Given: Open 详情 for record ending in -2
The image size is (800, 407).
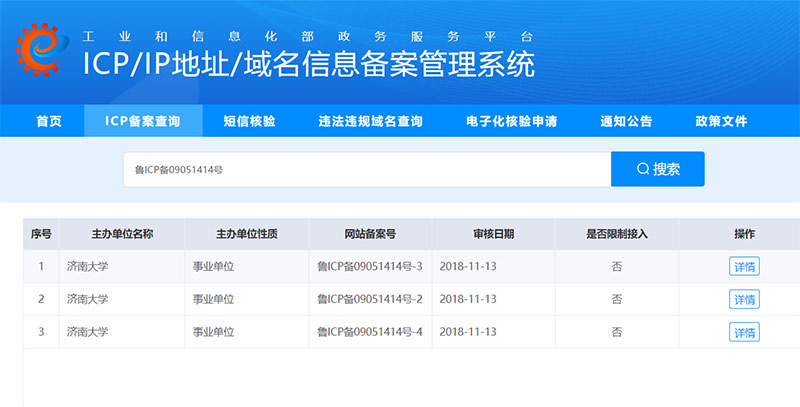Looking at the screenshot, I should tap(744, 299).
